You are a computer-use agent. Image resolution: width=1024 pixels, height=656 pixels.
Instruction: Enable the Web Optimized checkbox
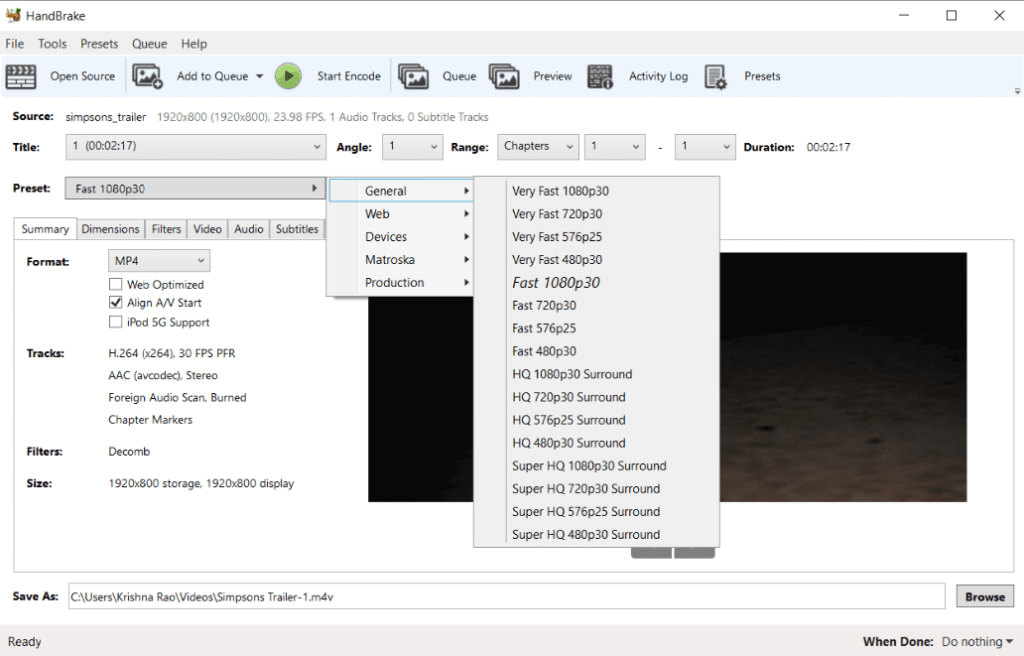(x=115, y=285)
